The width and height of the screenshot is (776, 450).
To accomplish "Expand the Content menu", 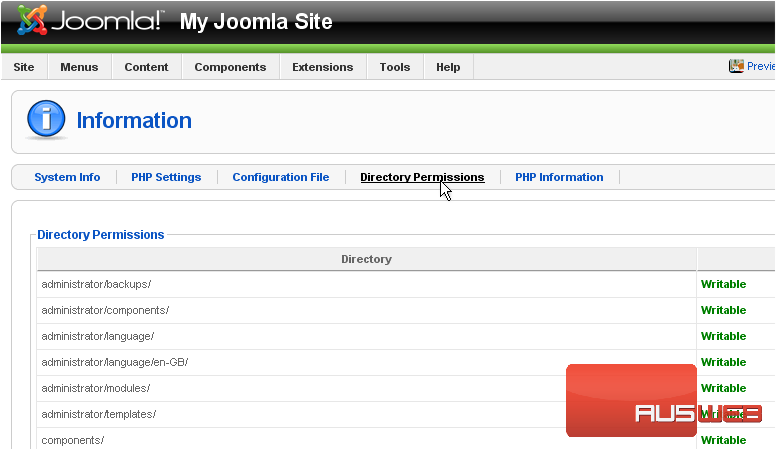I will click(x=146, y=67).
